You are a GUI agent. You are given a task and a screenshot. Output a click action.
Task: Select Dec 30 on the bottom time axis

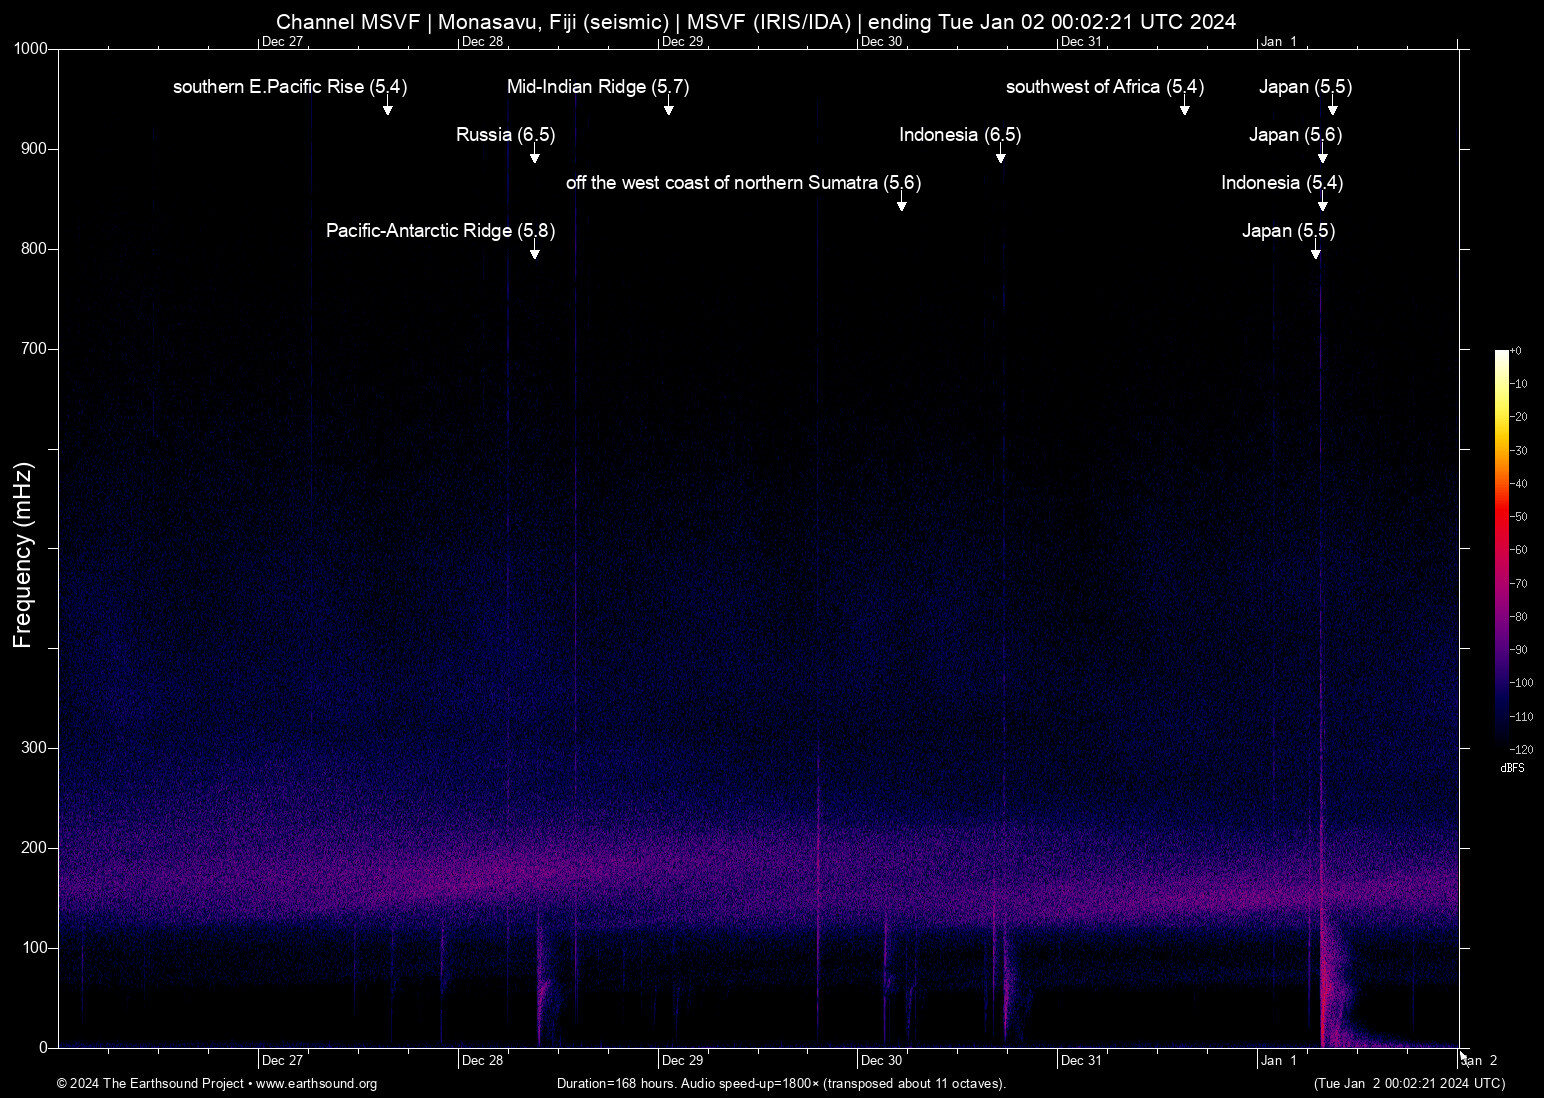click(x=881, y=1061)
